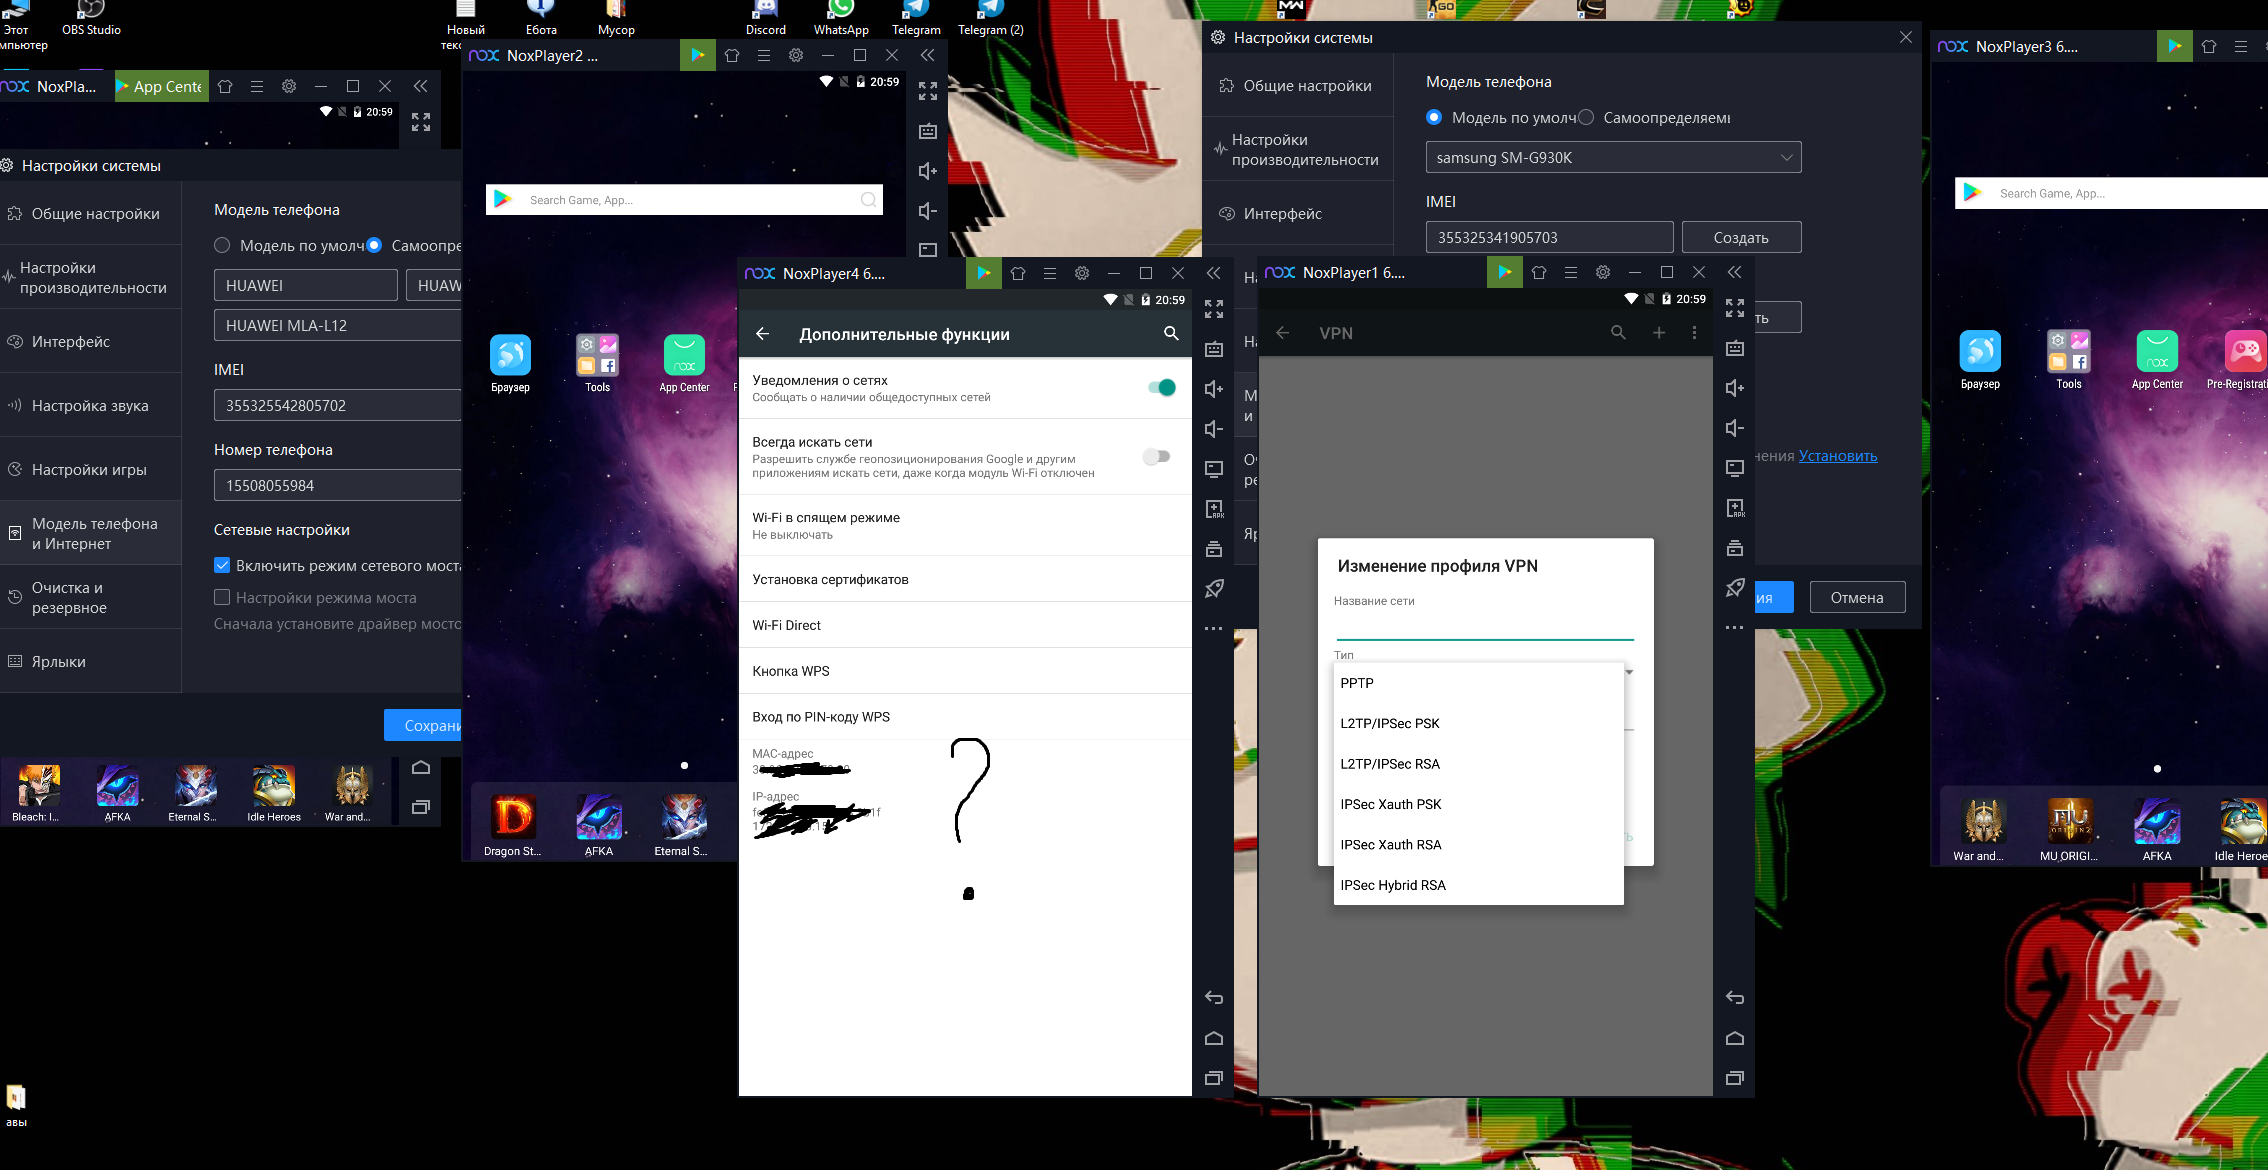
Task: Choose PPTP VPN type
Action: pyautogui.click(x=1478, y=683)
